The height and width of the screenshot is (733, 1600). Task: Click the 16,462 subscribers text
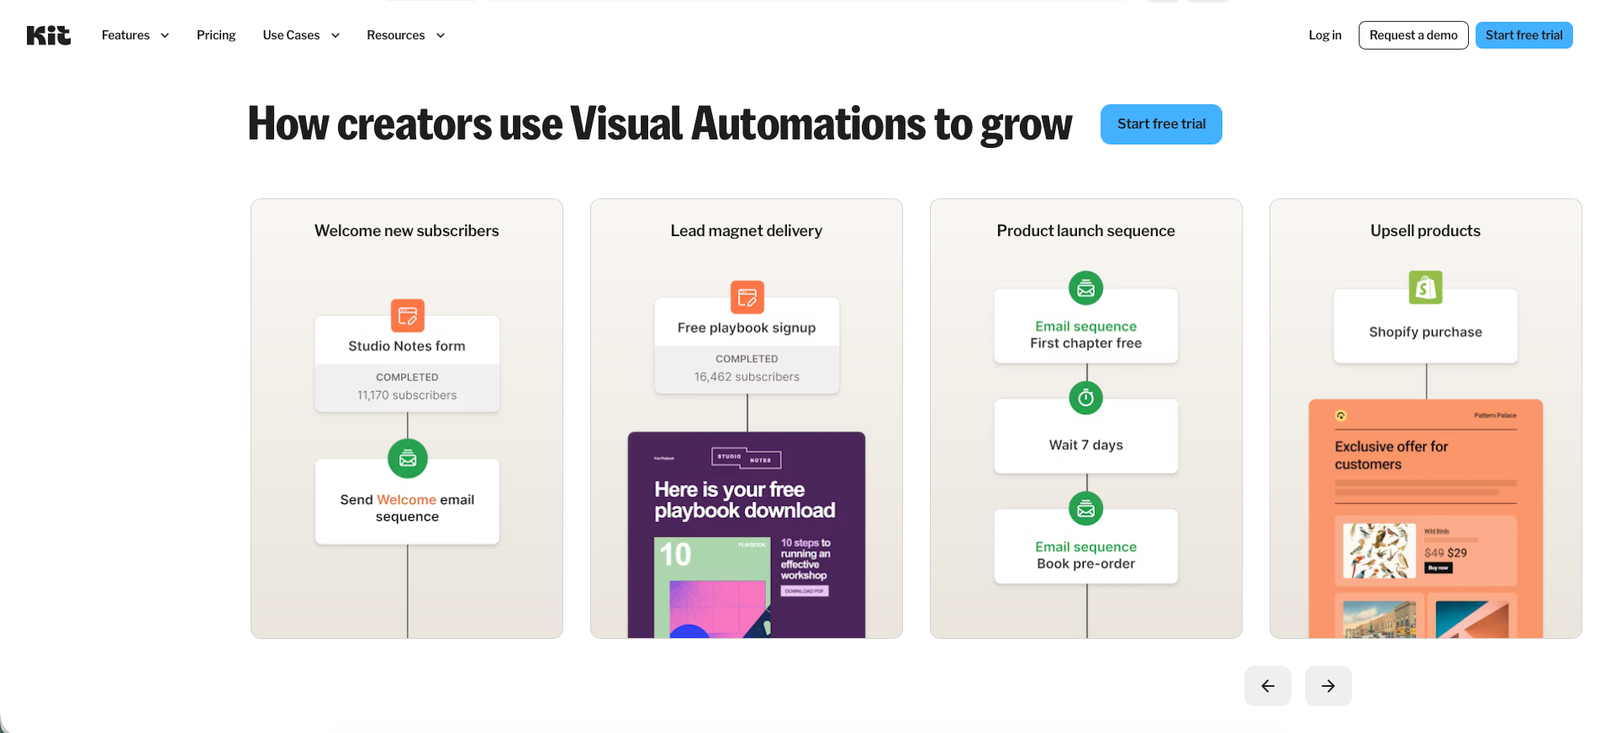click(747, 377)
